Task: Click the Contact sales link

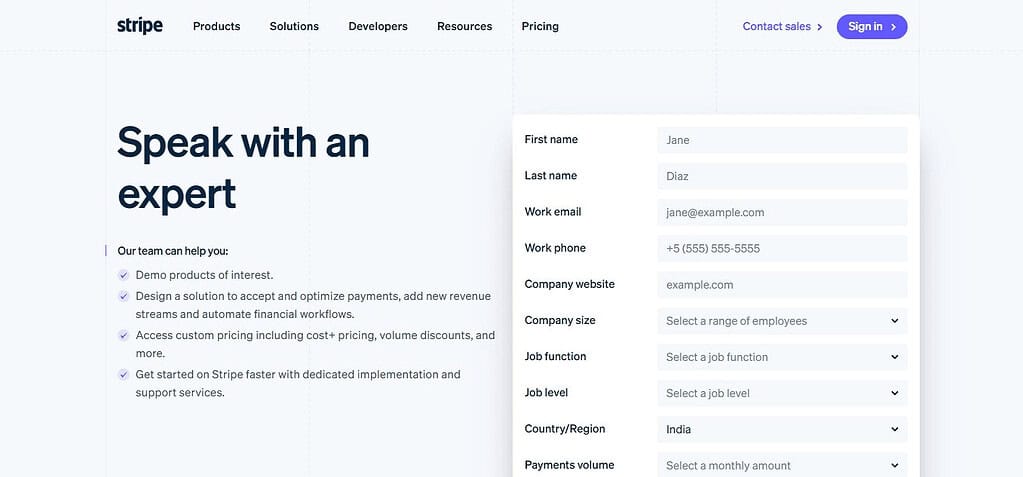Action: point(782,27)
